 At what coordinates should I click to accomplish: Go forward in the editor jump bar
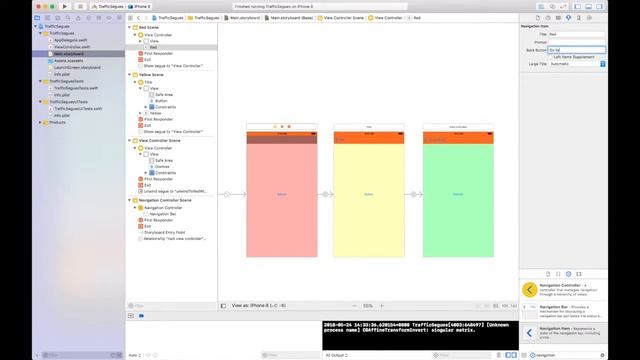[146, 18]
